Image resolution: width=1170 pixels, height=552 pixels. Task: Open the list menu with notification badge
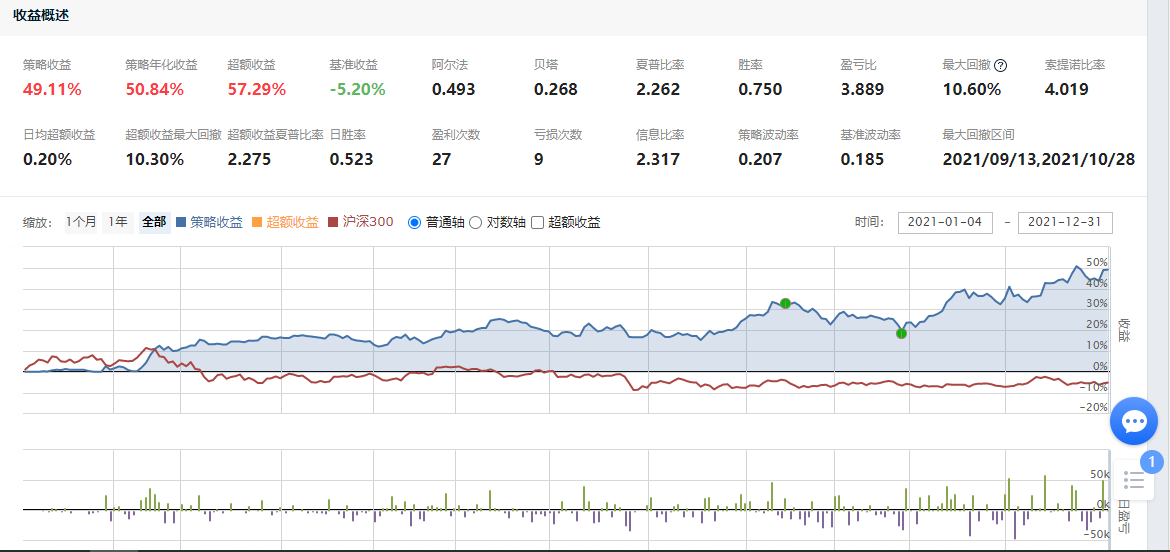click(x=1133, y=480)
